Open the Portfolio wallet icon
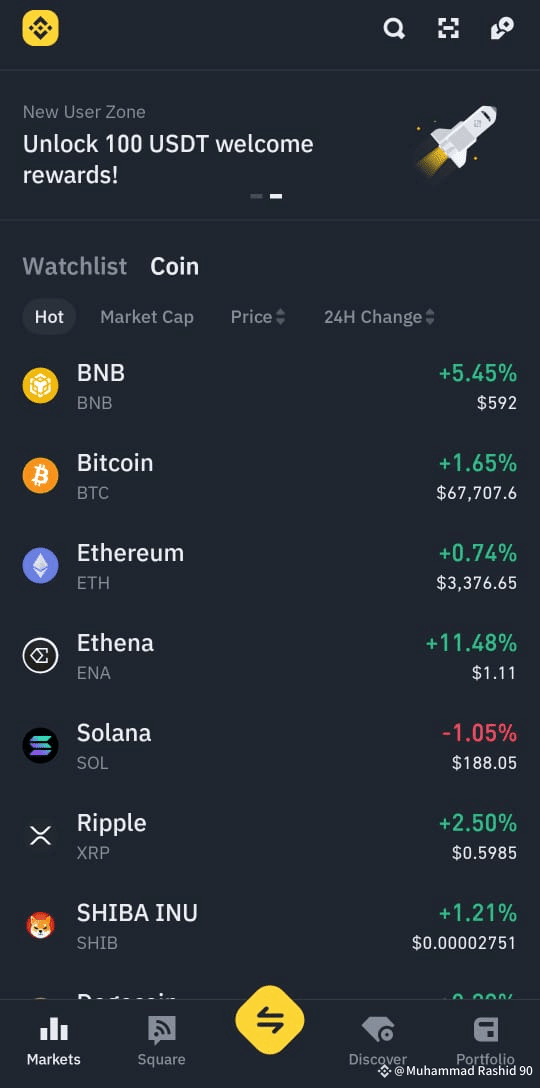Image resolution: width=540 pixels, height=1088 pixels. (x=486, y=1029)
